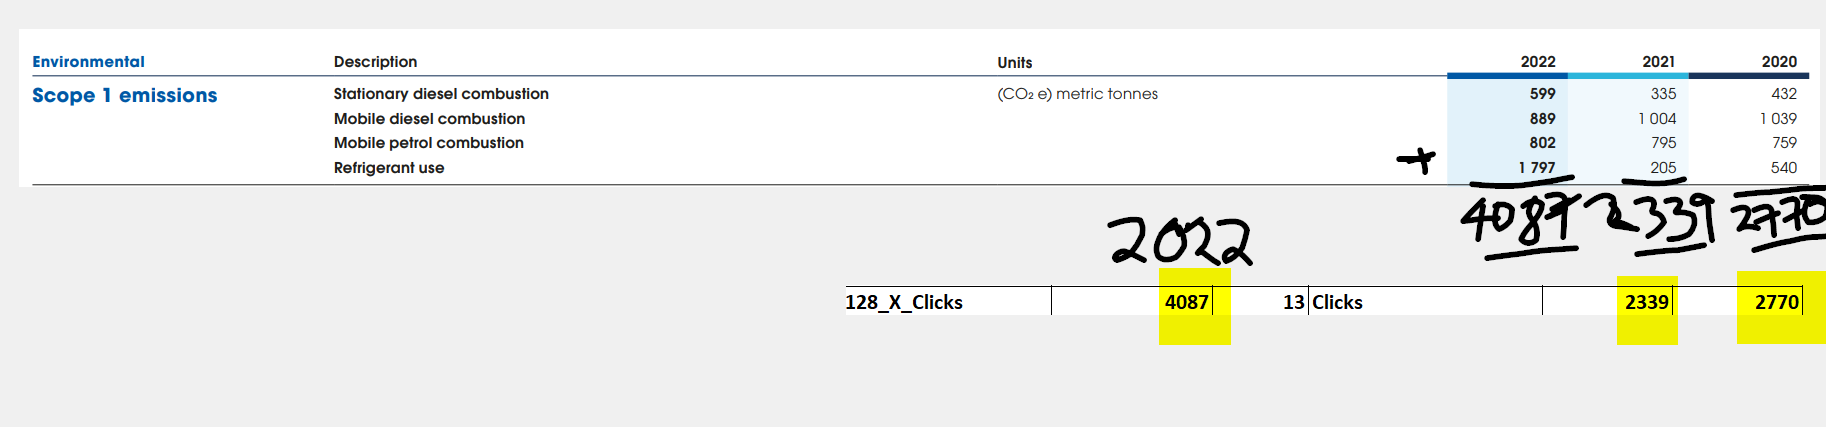Click the (CO₂ e) metric tonnes units text

1077,94
